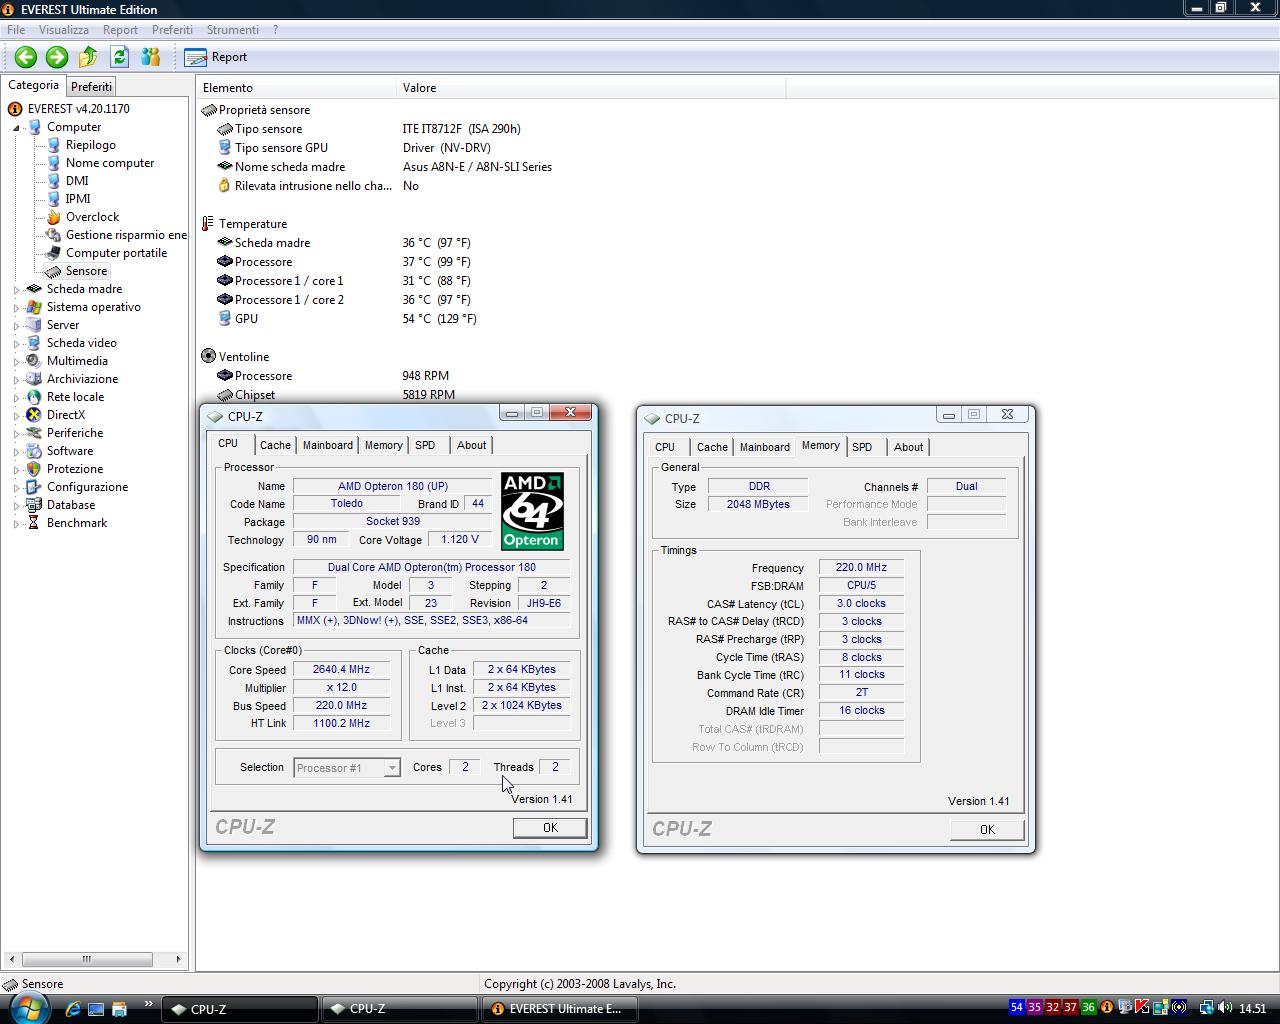Click the volume speaker tray icon
Viewport: 1280px width, 1024px height.
[x=1225, y=1008]
